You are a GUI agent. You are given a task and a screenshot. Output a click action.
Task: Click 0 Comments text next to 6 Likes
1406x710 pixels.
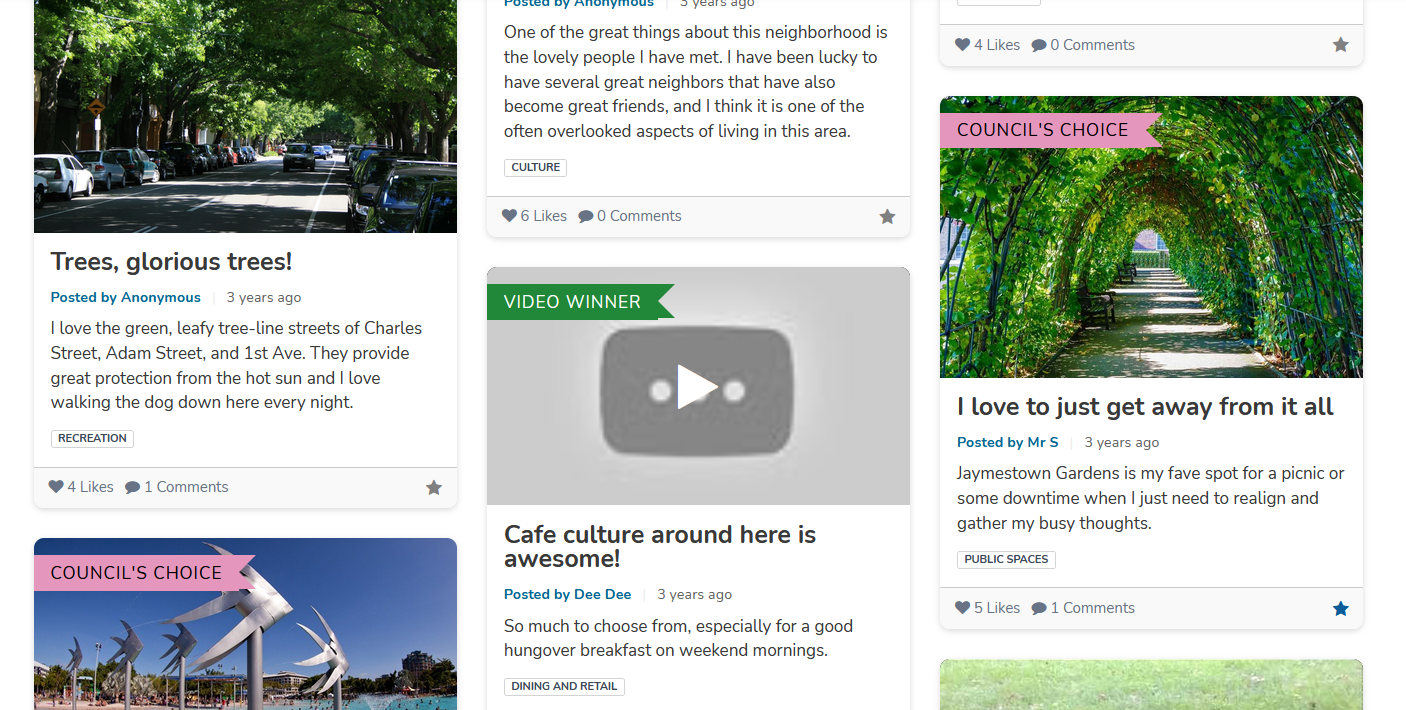click(639, 216)
